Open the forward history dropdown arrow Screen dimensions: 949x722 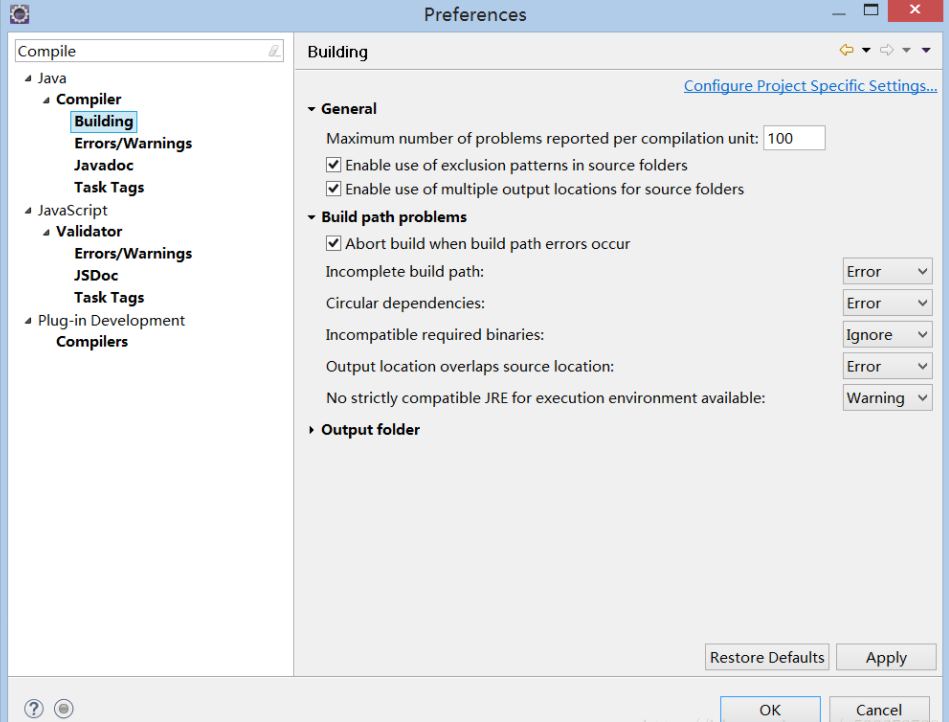[x=906, y=50]
